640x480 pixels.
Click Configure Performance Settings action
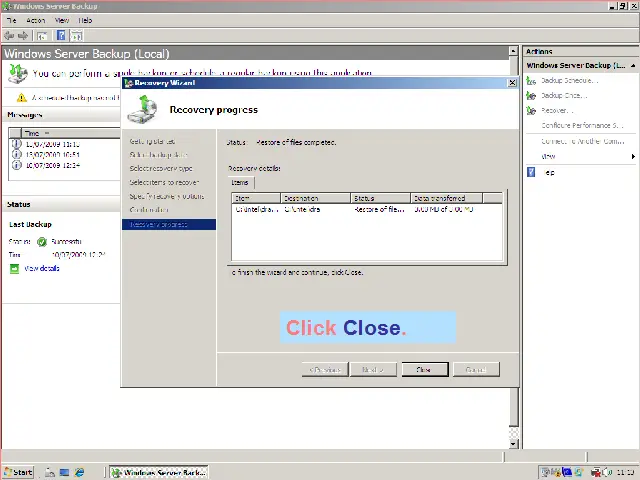click(x=582, y=125)
